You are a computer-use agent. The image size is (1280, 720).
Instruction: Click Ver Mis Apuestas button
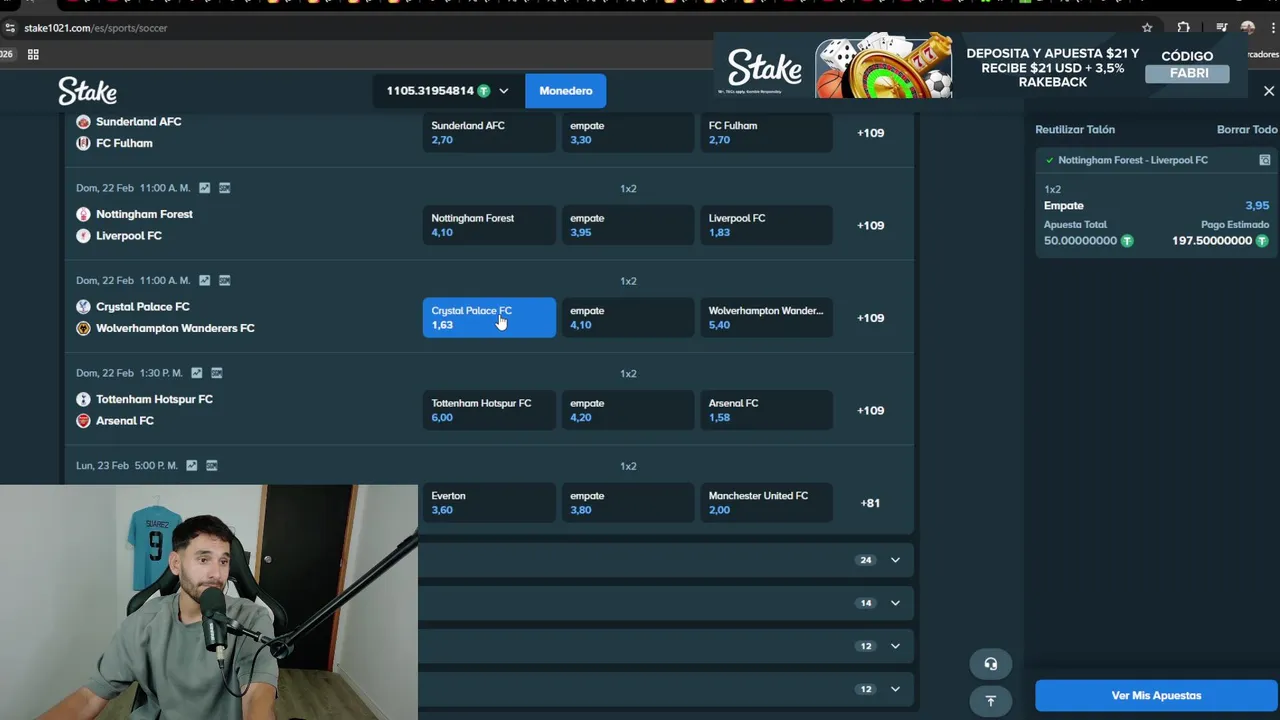click(1156, 696)
